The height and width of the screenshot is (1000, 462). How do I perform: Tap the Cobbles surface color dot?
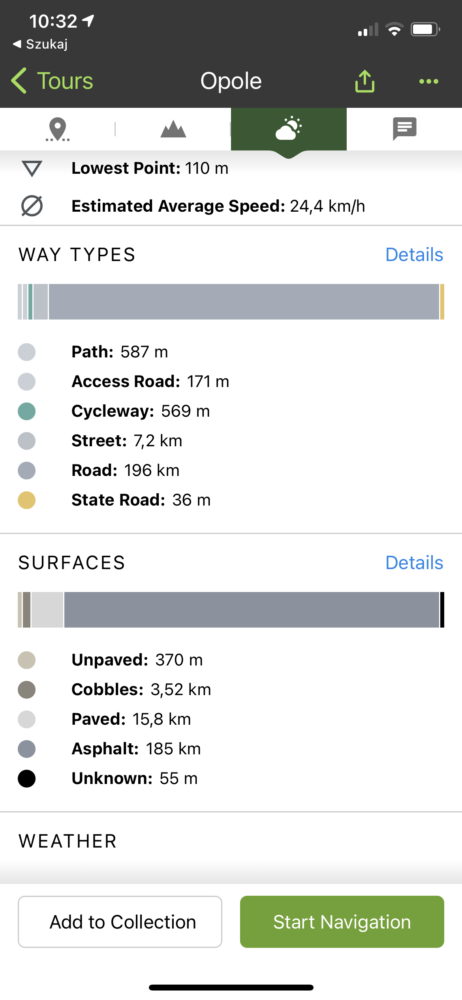pos(27,689)
